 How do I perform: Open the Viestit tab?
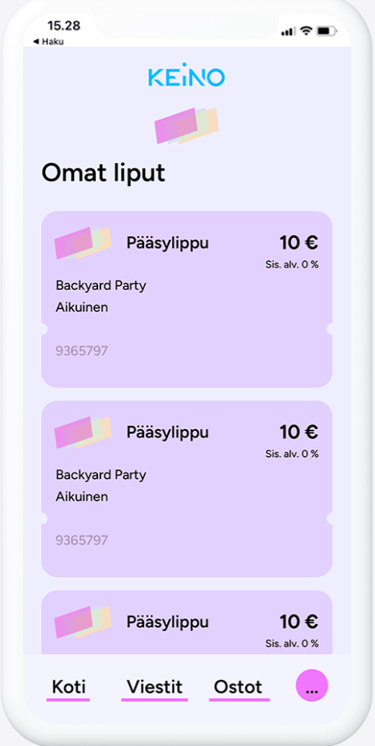pyautogui.click(x=154, y=687)
